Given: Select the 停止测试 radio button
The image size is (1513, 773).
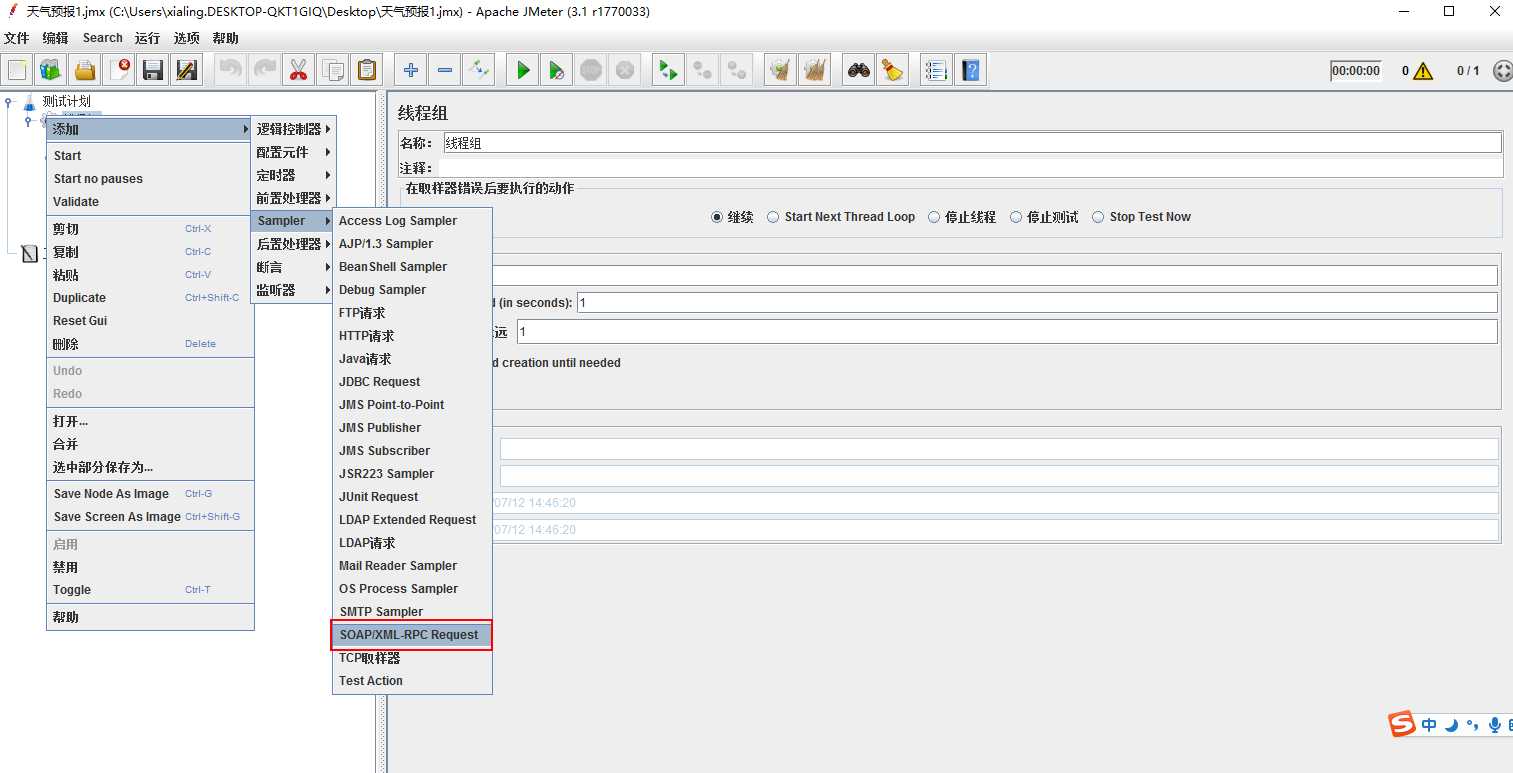Looking at the screenshot, I should click(x=1016, y=217).
